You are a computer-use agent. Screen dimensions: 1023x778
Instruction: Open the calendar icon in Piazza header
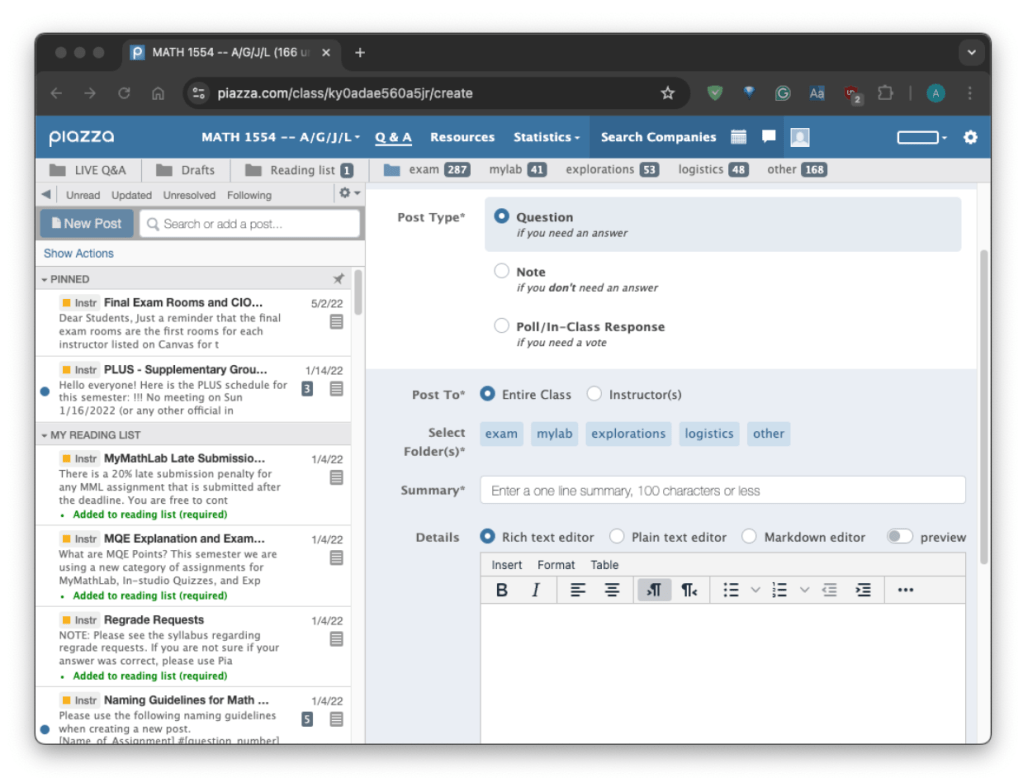click(x=739, y=136)
